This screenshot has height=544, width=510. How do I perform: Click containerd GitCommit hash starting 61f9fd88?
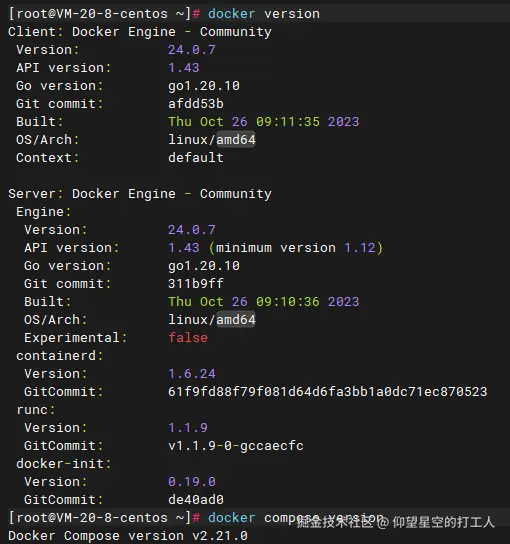[328, 392]
